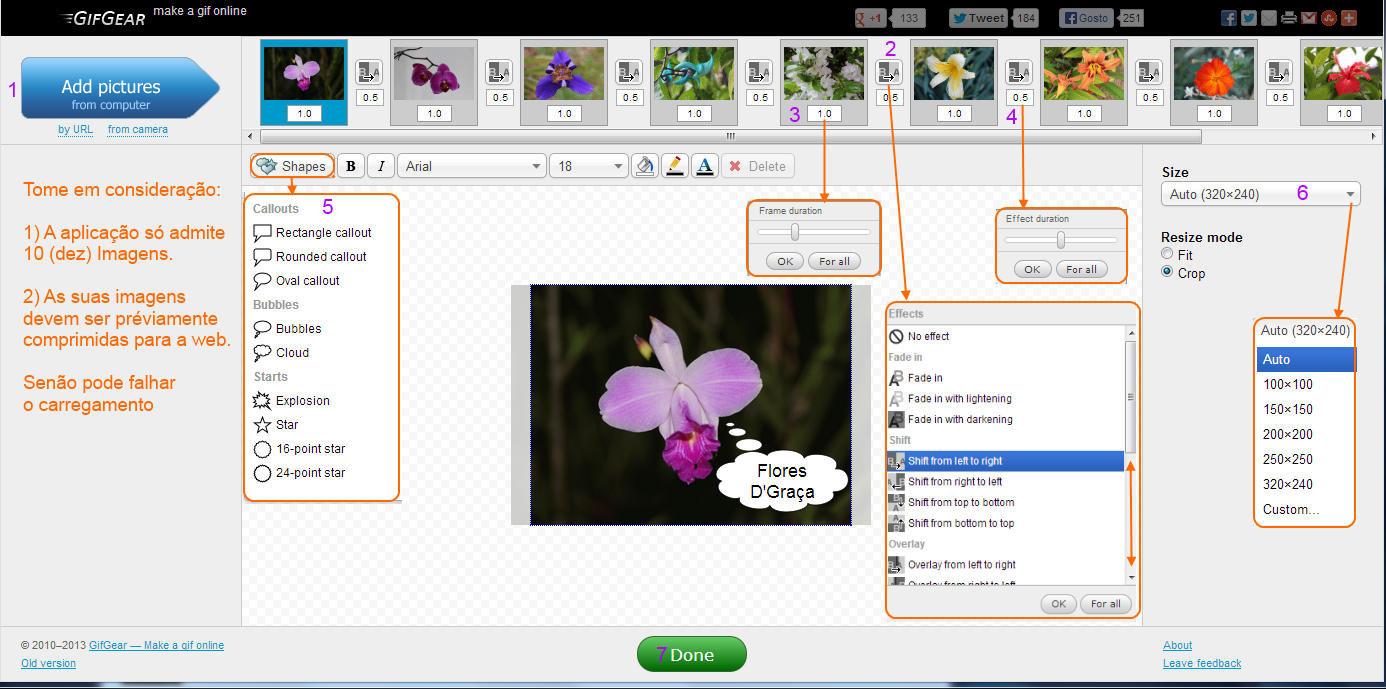
Task: Expand the Size Auto (320×240) dropdown
Action: (1261, 194)
